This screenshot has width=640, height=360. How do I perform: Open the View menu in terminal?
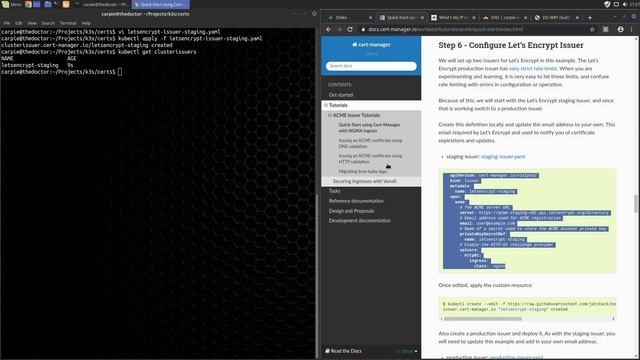pyautogui.click(x=32, y=23)
